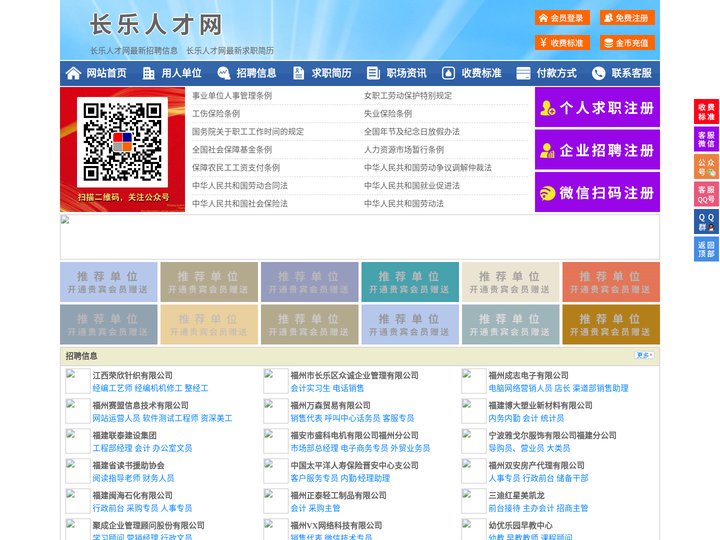Viewport: 720px width, 540px height.
Task: Click the logo thumbnail beside 福建闽海石化有限公司
Action: coord(78,501)
